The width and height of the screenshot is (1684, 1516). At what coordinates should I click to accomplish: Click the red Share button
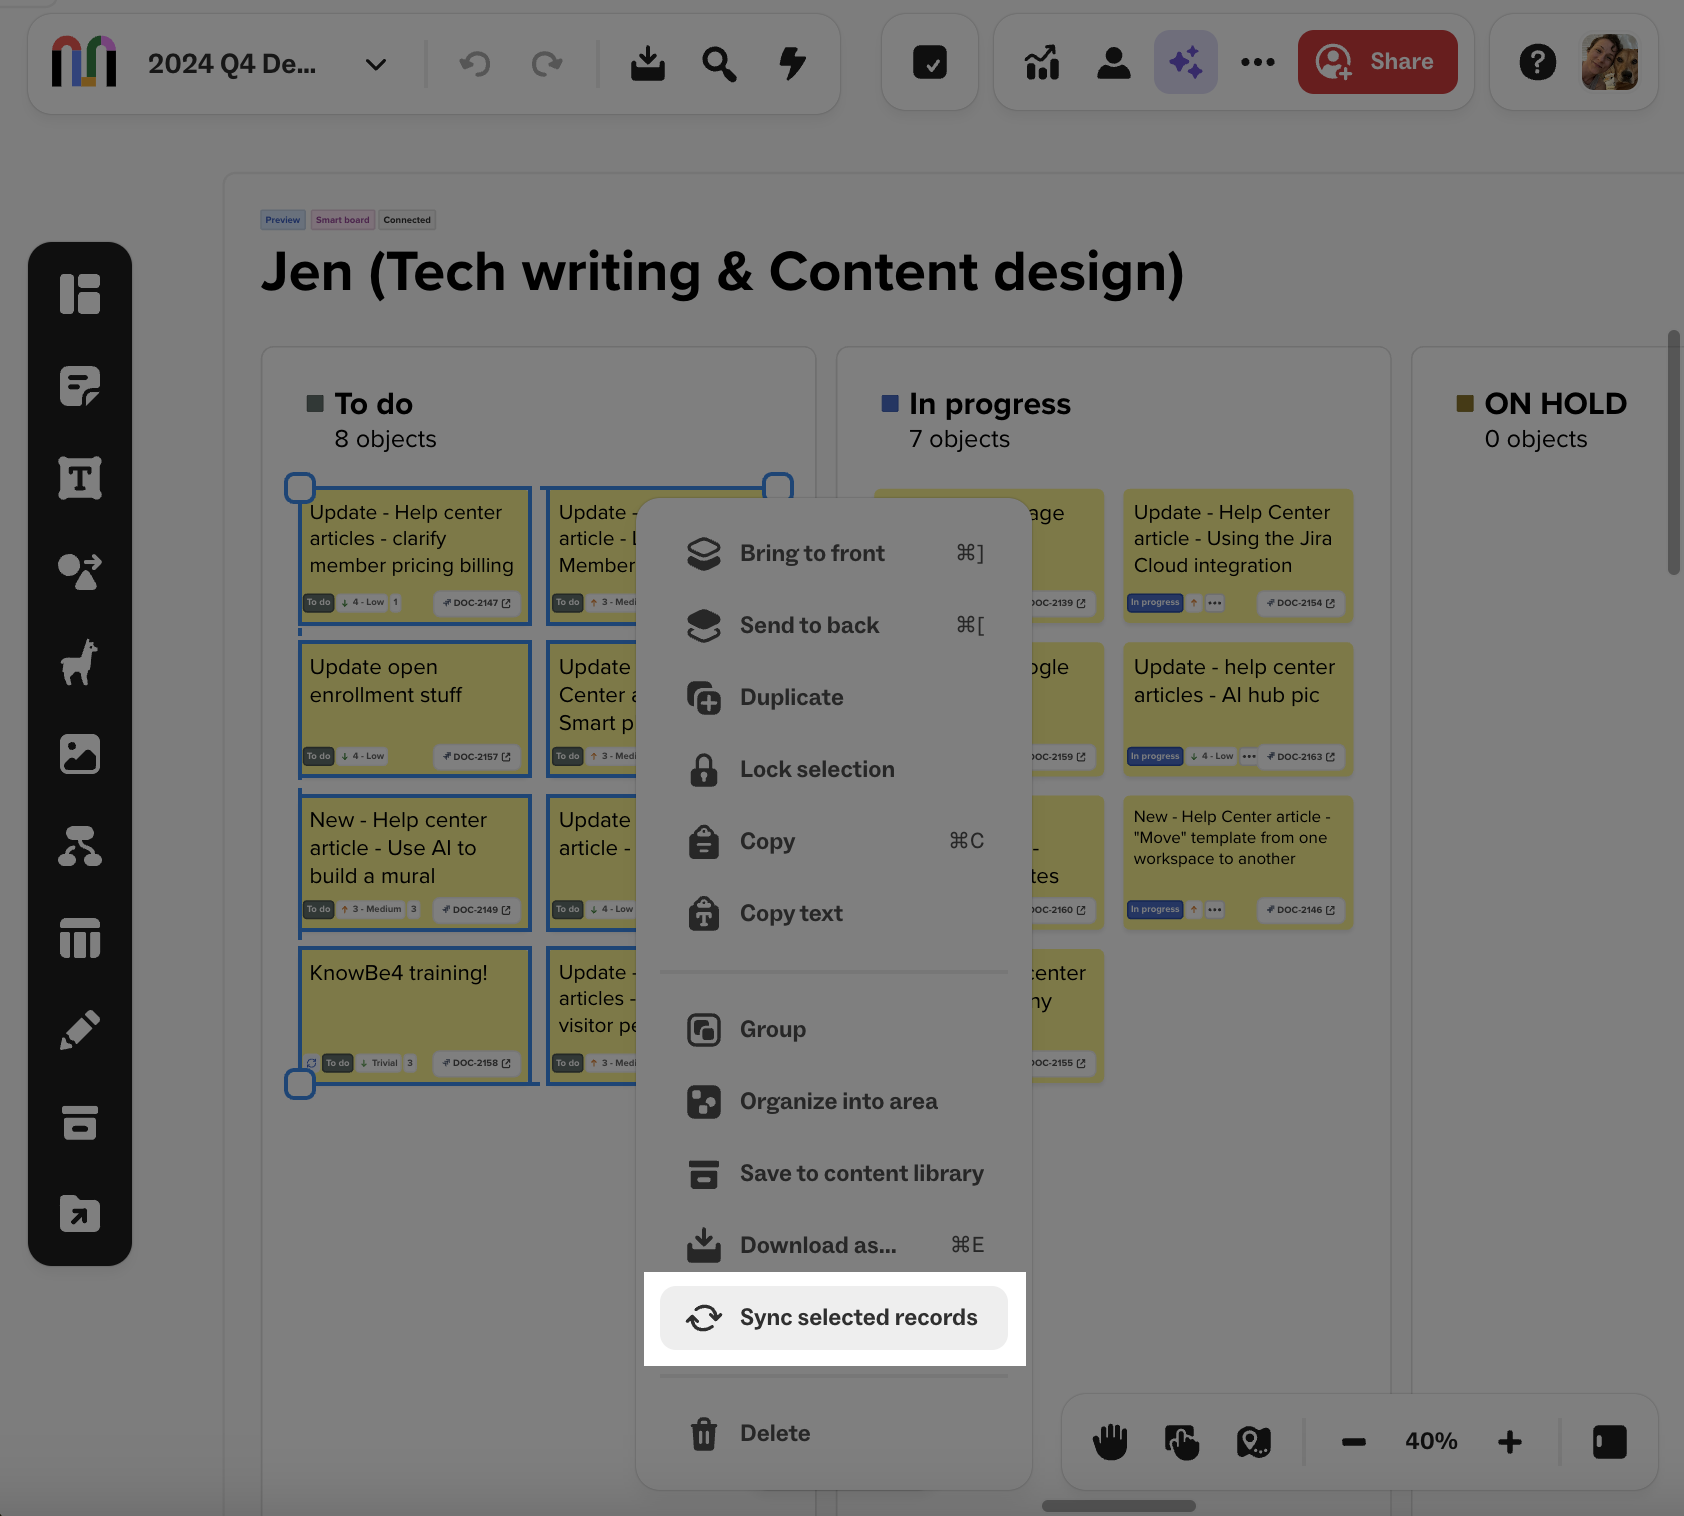[x=1377, y=62]
